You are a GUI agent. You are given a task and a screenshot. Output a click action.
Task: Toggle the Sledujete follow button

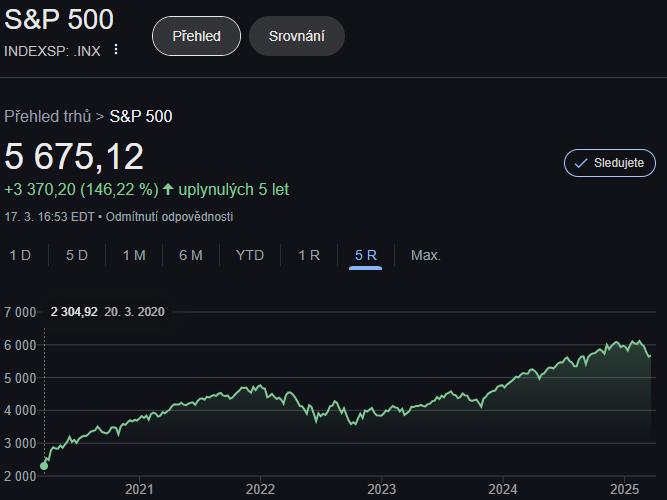pyautogui.click(x=610, y=163)
